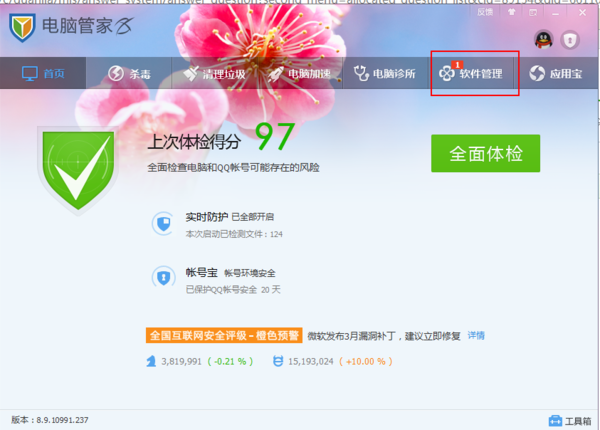Go to the 电脑加速 speedup tab
The width and height of the screenshot is (600, 430).
(300, 73)
